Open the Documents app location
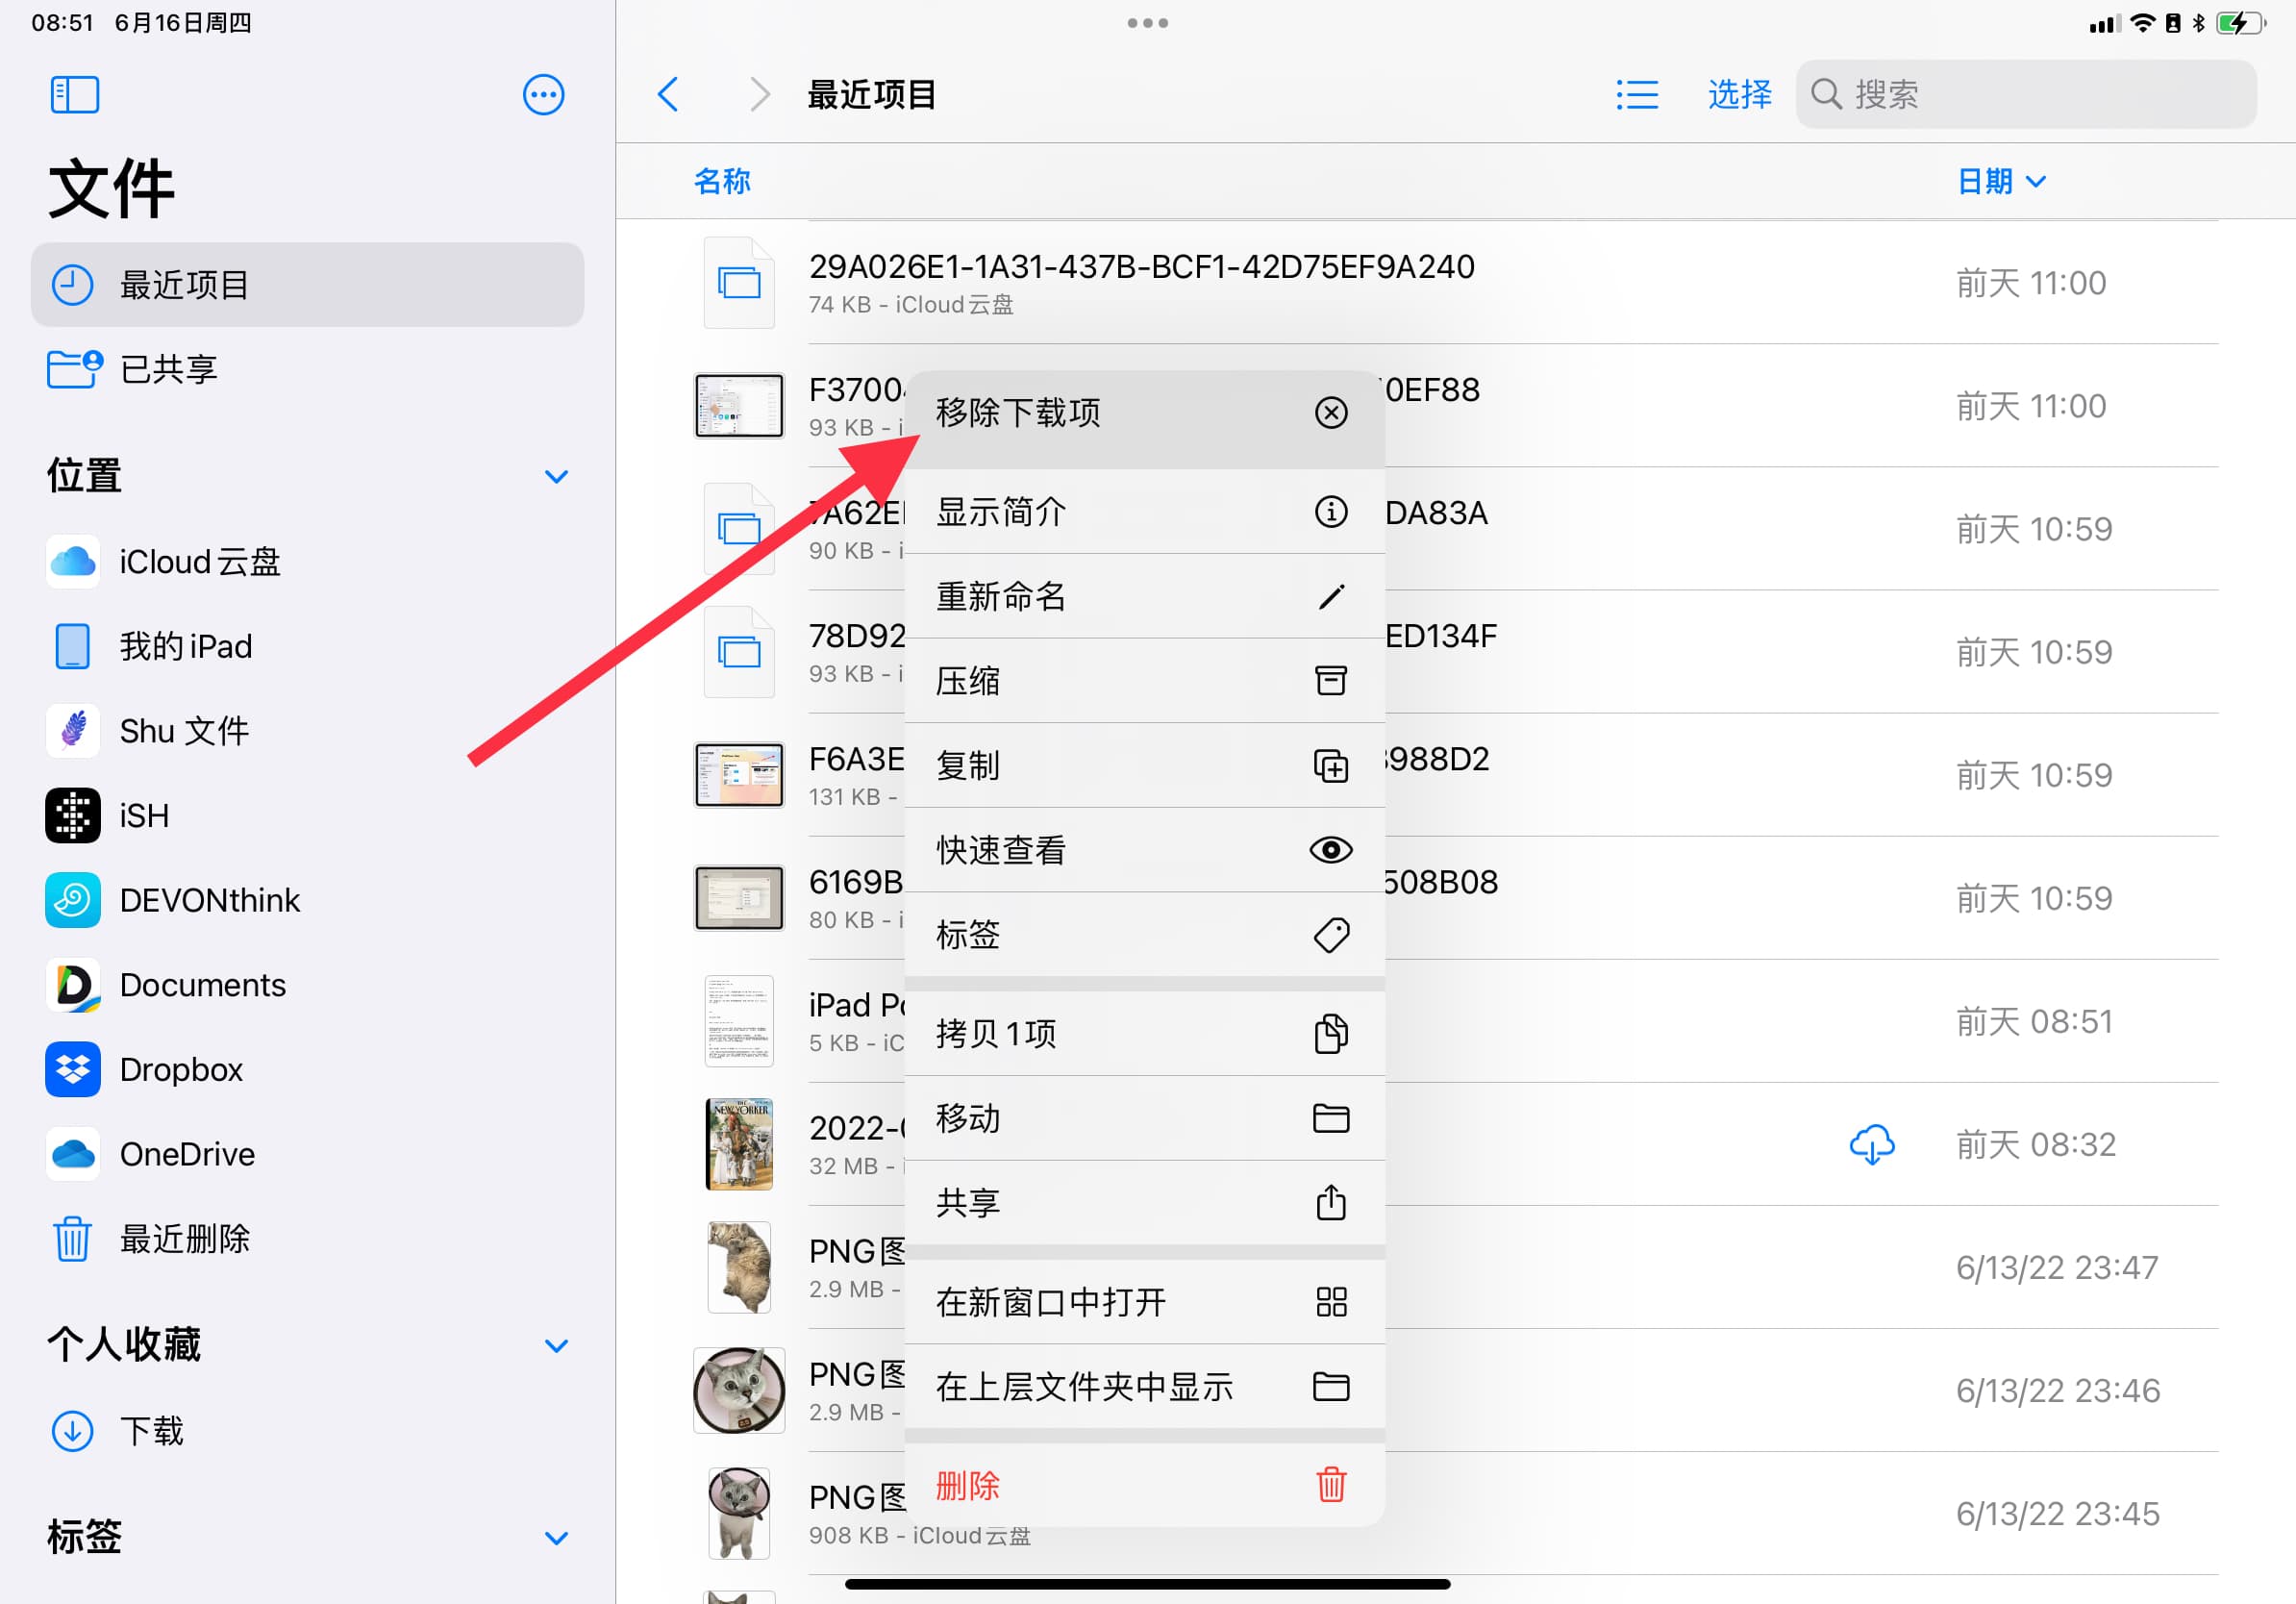2296x1604 pixels. pos(307,985)
